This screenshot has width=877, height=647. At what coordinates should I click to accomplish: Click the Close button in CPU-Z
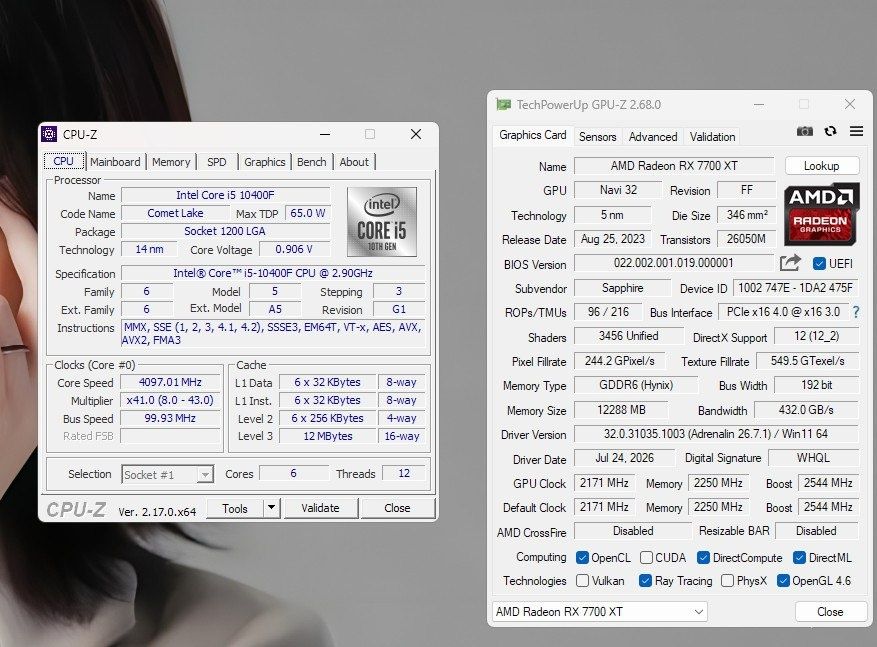point(397,508)
